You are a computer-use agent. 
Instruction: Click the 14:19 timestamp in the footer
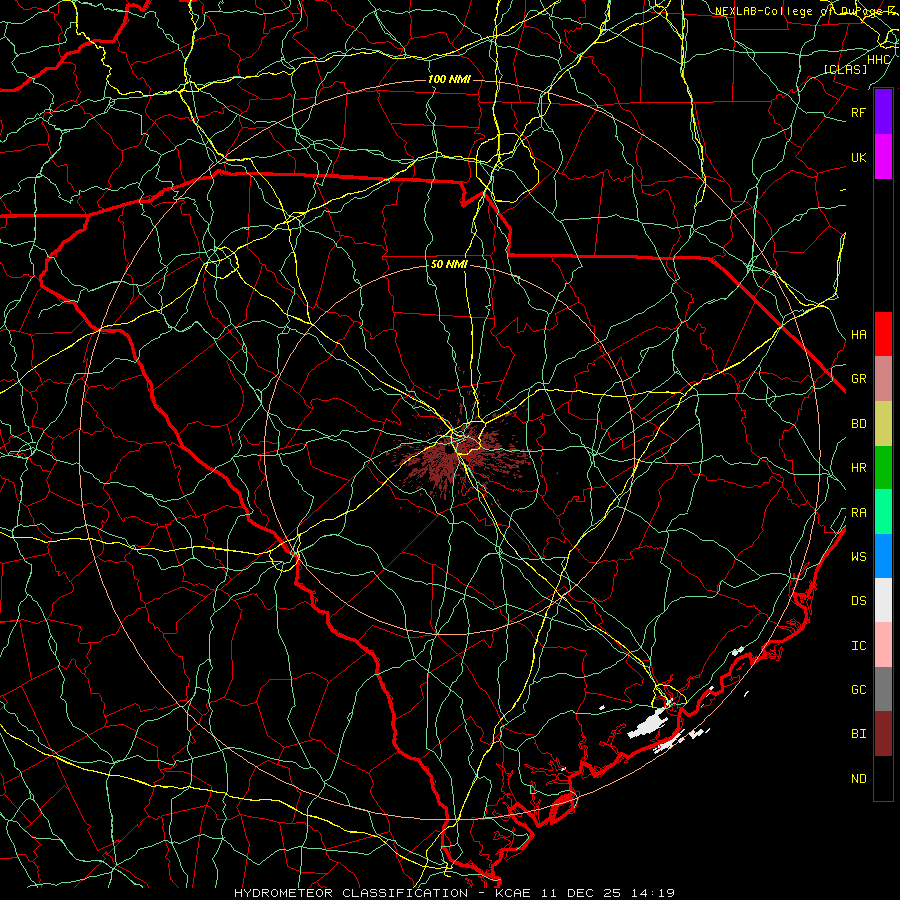654,893
